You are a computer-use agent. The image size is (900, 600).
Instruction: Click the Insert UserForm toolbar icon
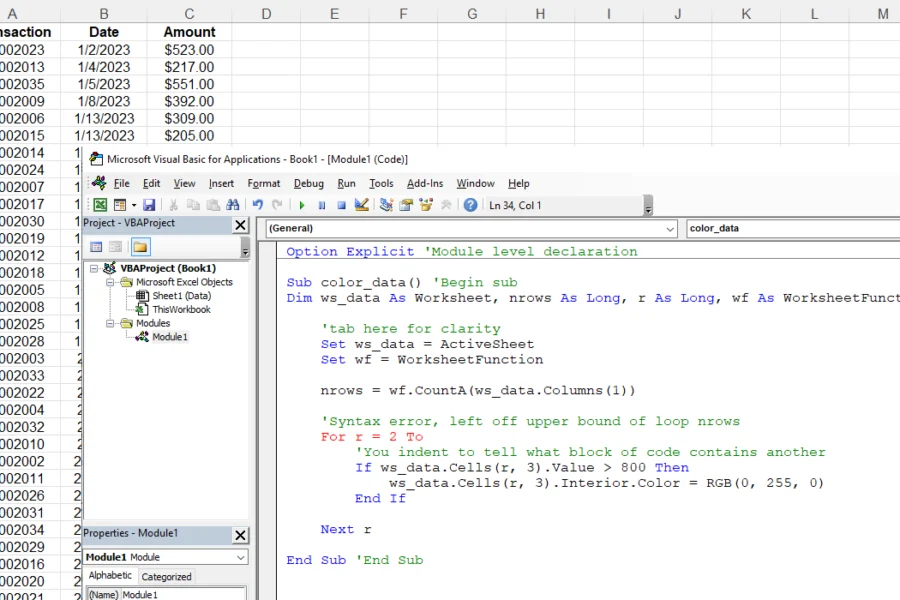[x=119, y=205]
